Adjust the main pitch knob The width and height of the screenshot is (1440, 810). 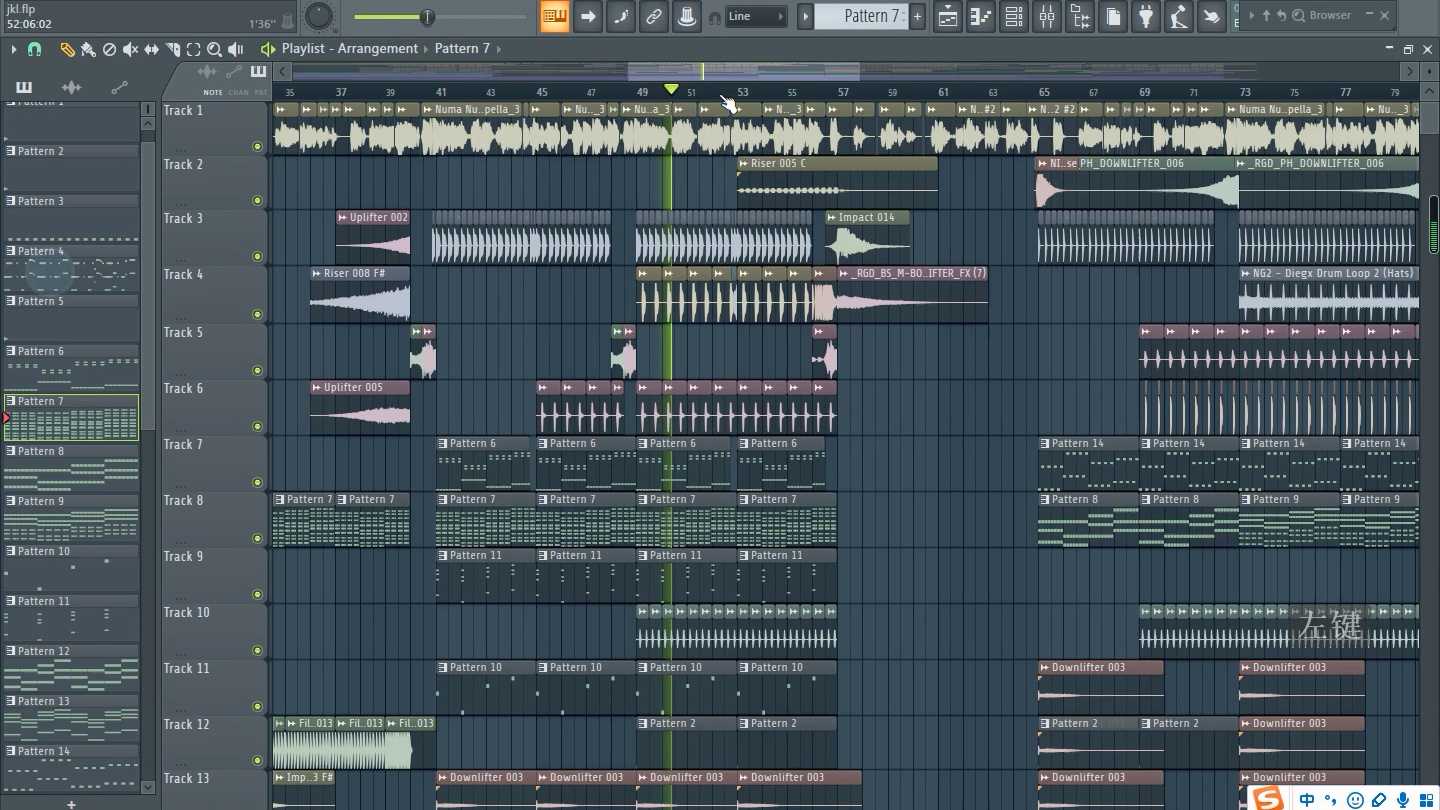(x=319, y=16)
